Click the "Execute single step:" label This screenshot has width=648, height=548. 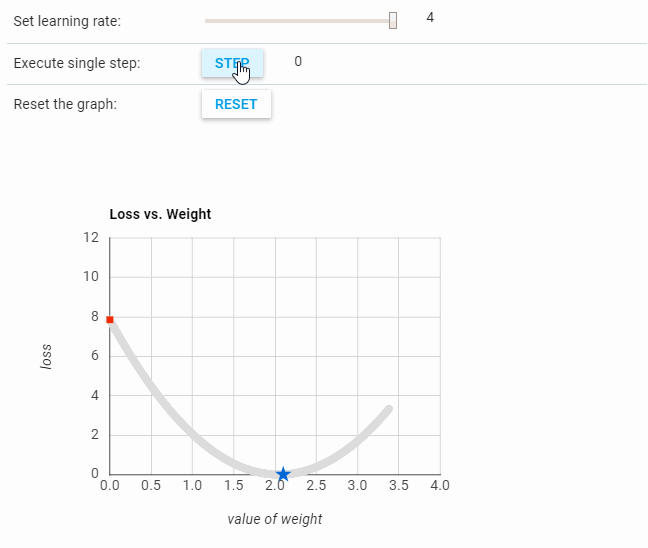[77, 63]
